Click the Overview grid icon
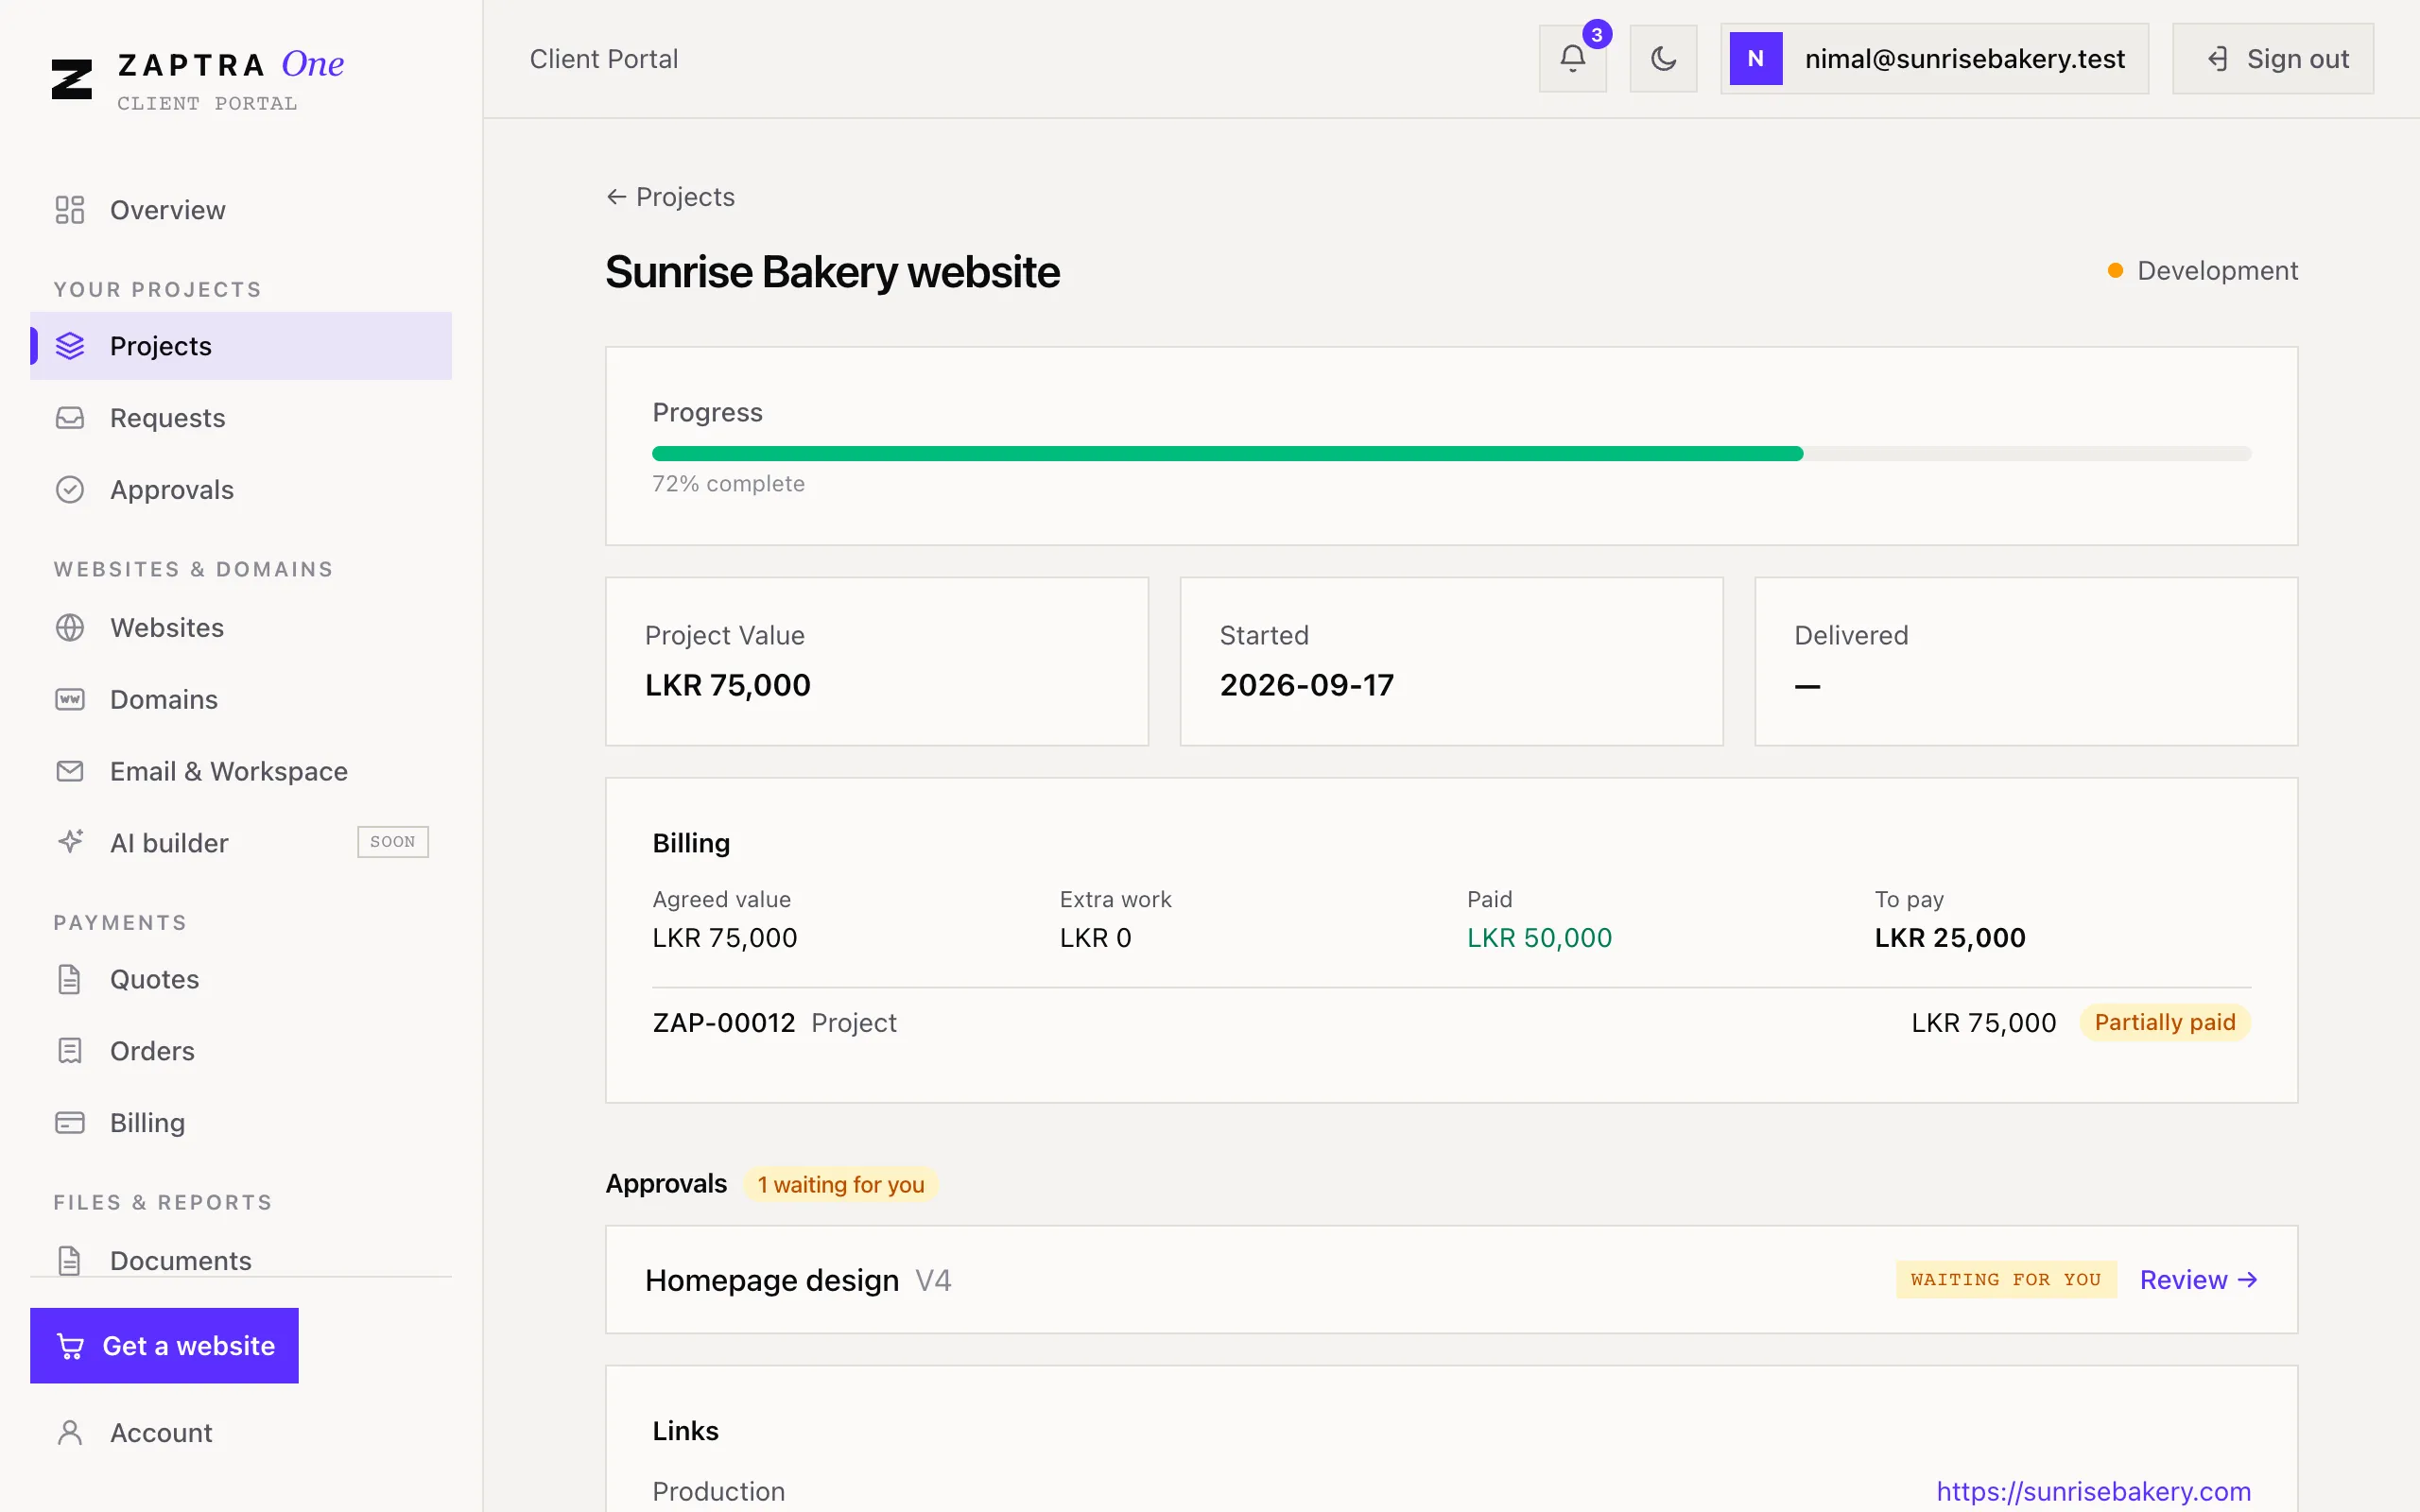The height and width of the screenshot is (1512, 2420). (x=70, y=210)
